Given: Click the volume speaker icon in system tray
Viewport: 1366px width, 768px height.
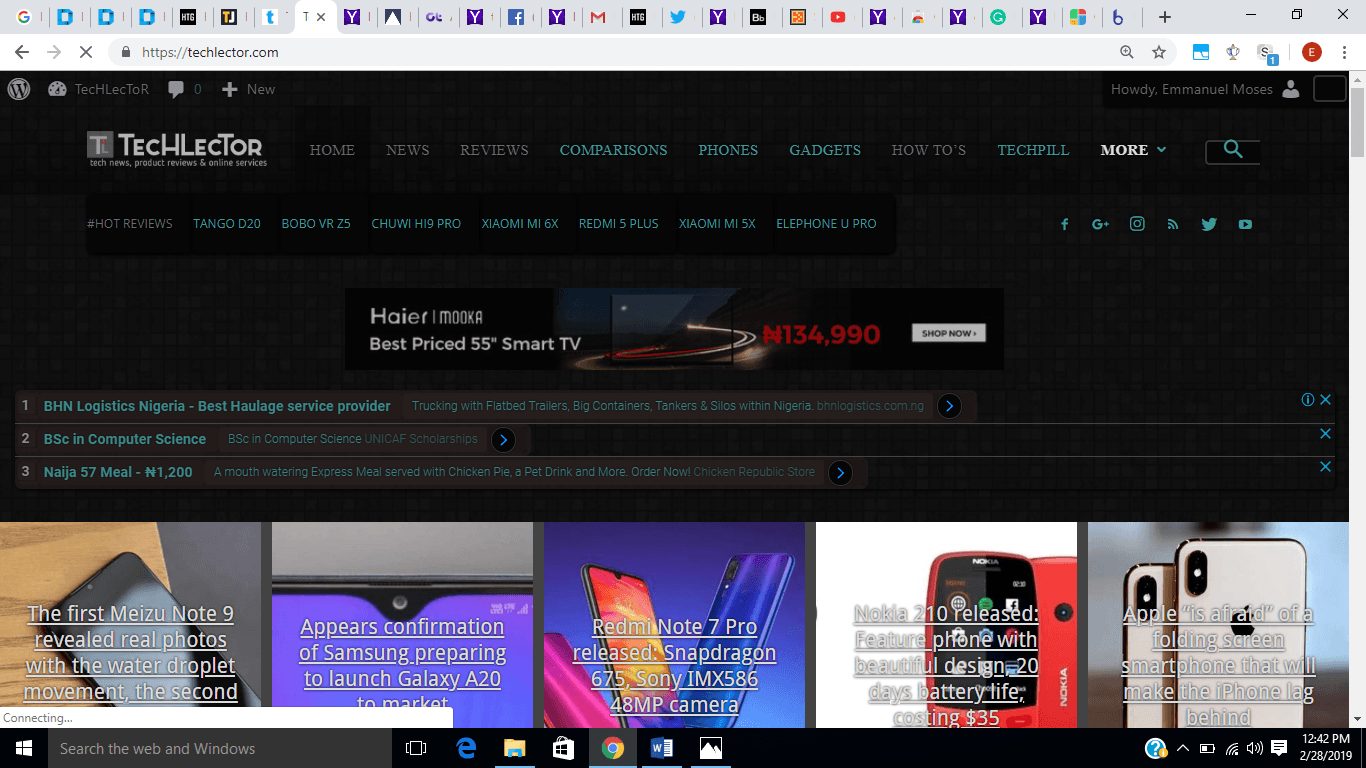Looking at the screenshot, I should [x=1255, y=748].
